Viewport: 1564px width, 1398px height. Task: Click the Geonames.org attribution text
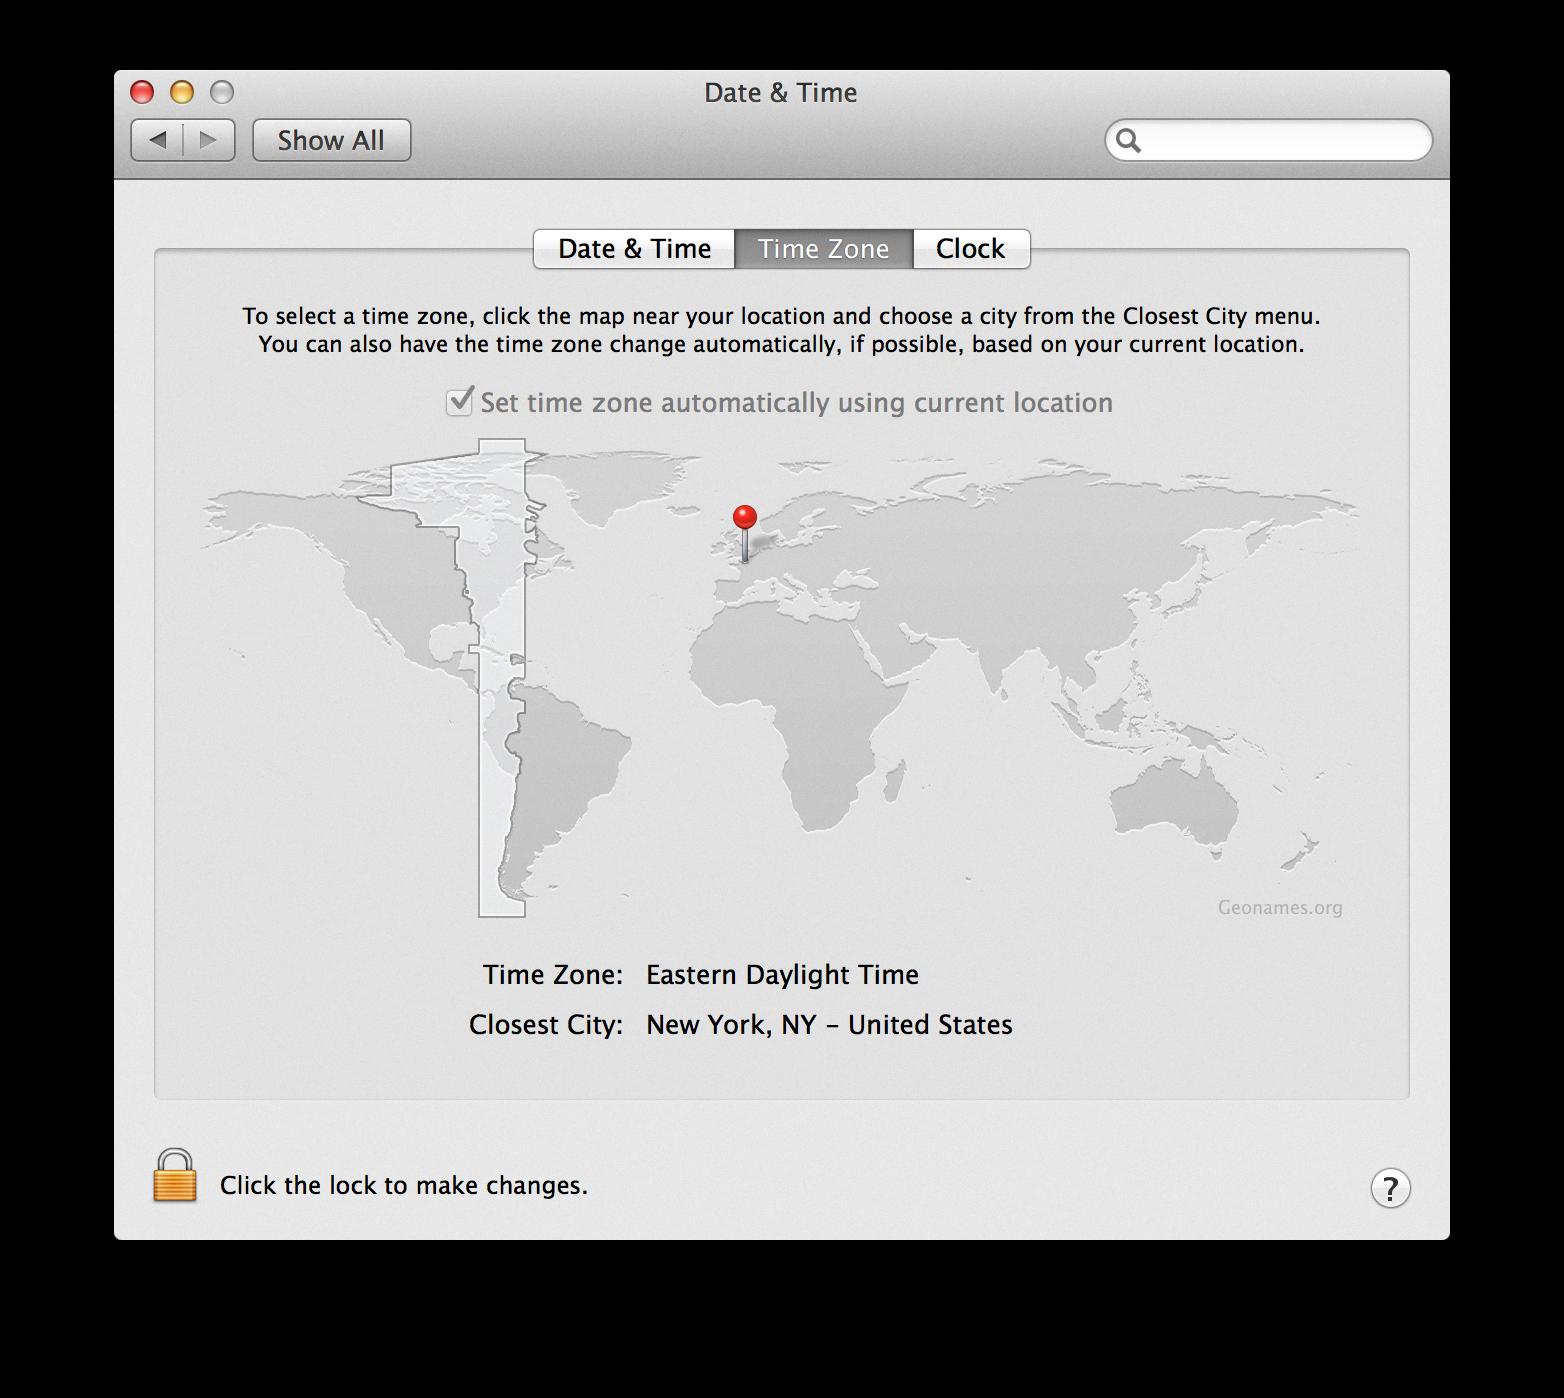tap(1280, 906)
